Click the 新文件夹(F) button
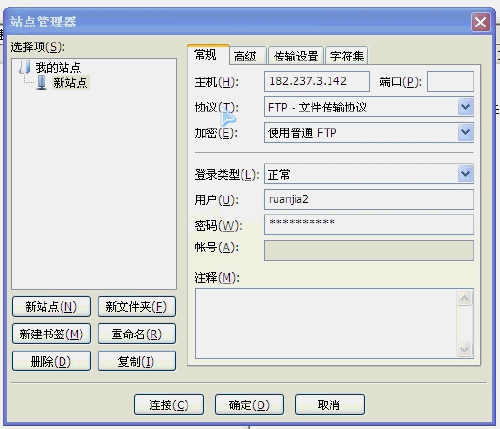Screen dimensions: 500x429 pos(137,306)
